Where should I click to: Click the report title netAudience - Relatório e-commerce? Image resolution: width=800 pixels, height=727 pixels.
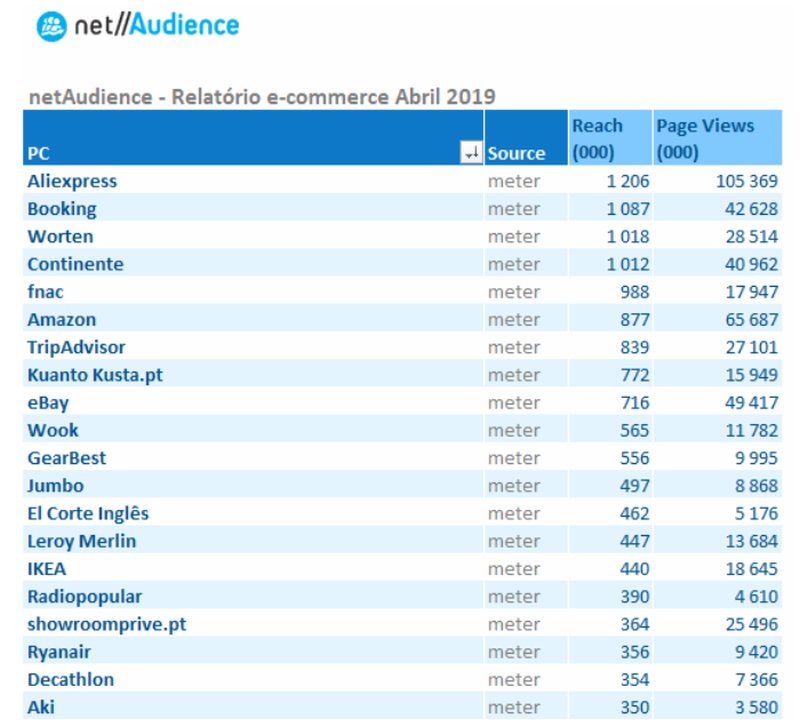pos(262,97)
